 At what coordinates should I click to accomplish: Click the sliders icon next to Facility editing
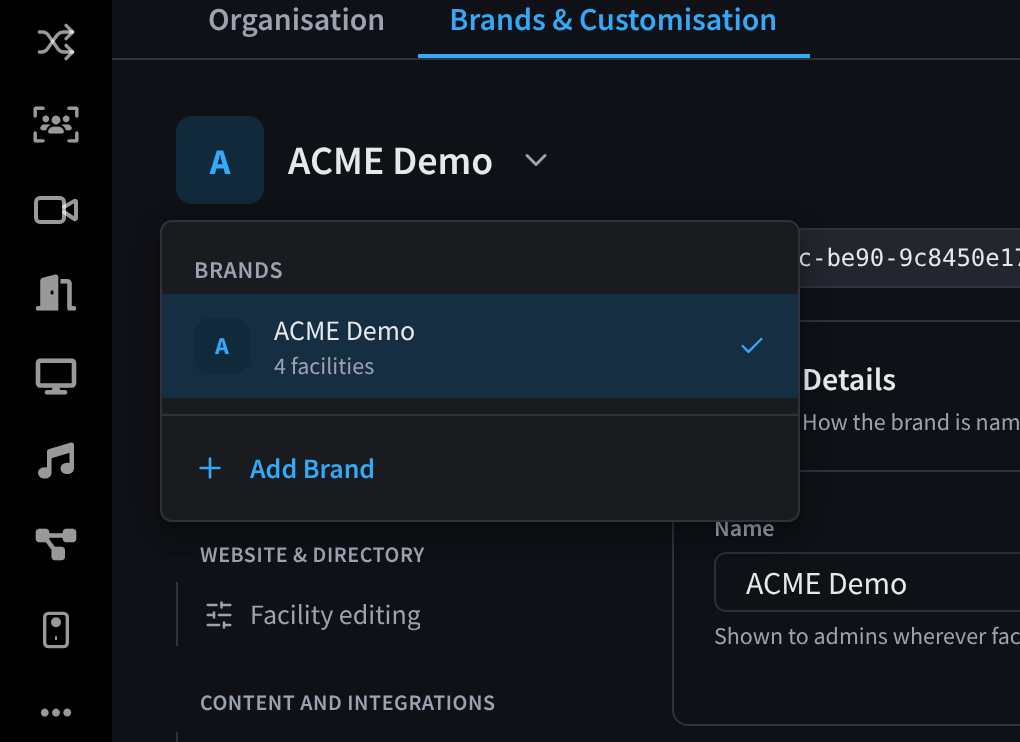(219, 615)
